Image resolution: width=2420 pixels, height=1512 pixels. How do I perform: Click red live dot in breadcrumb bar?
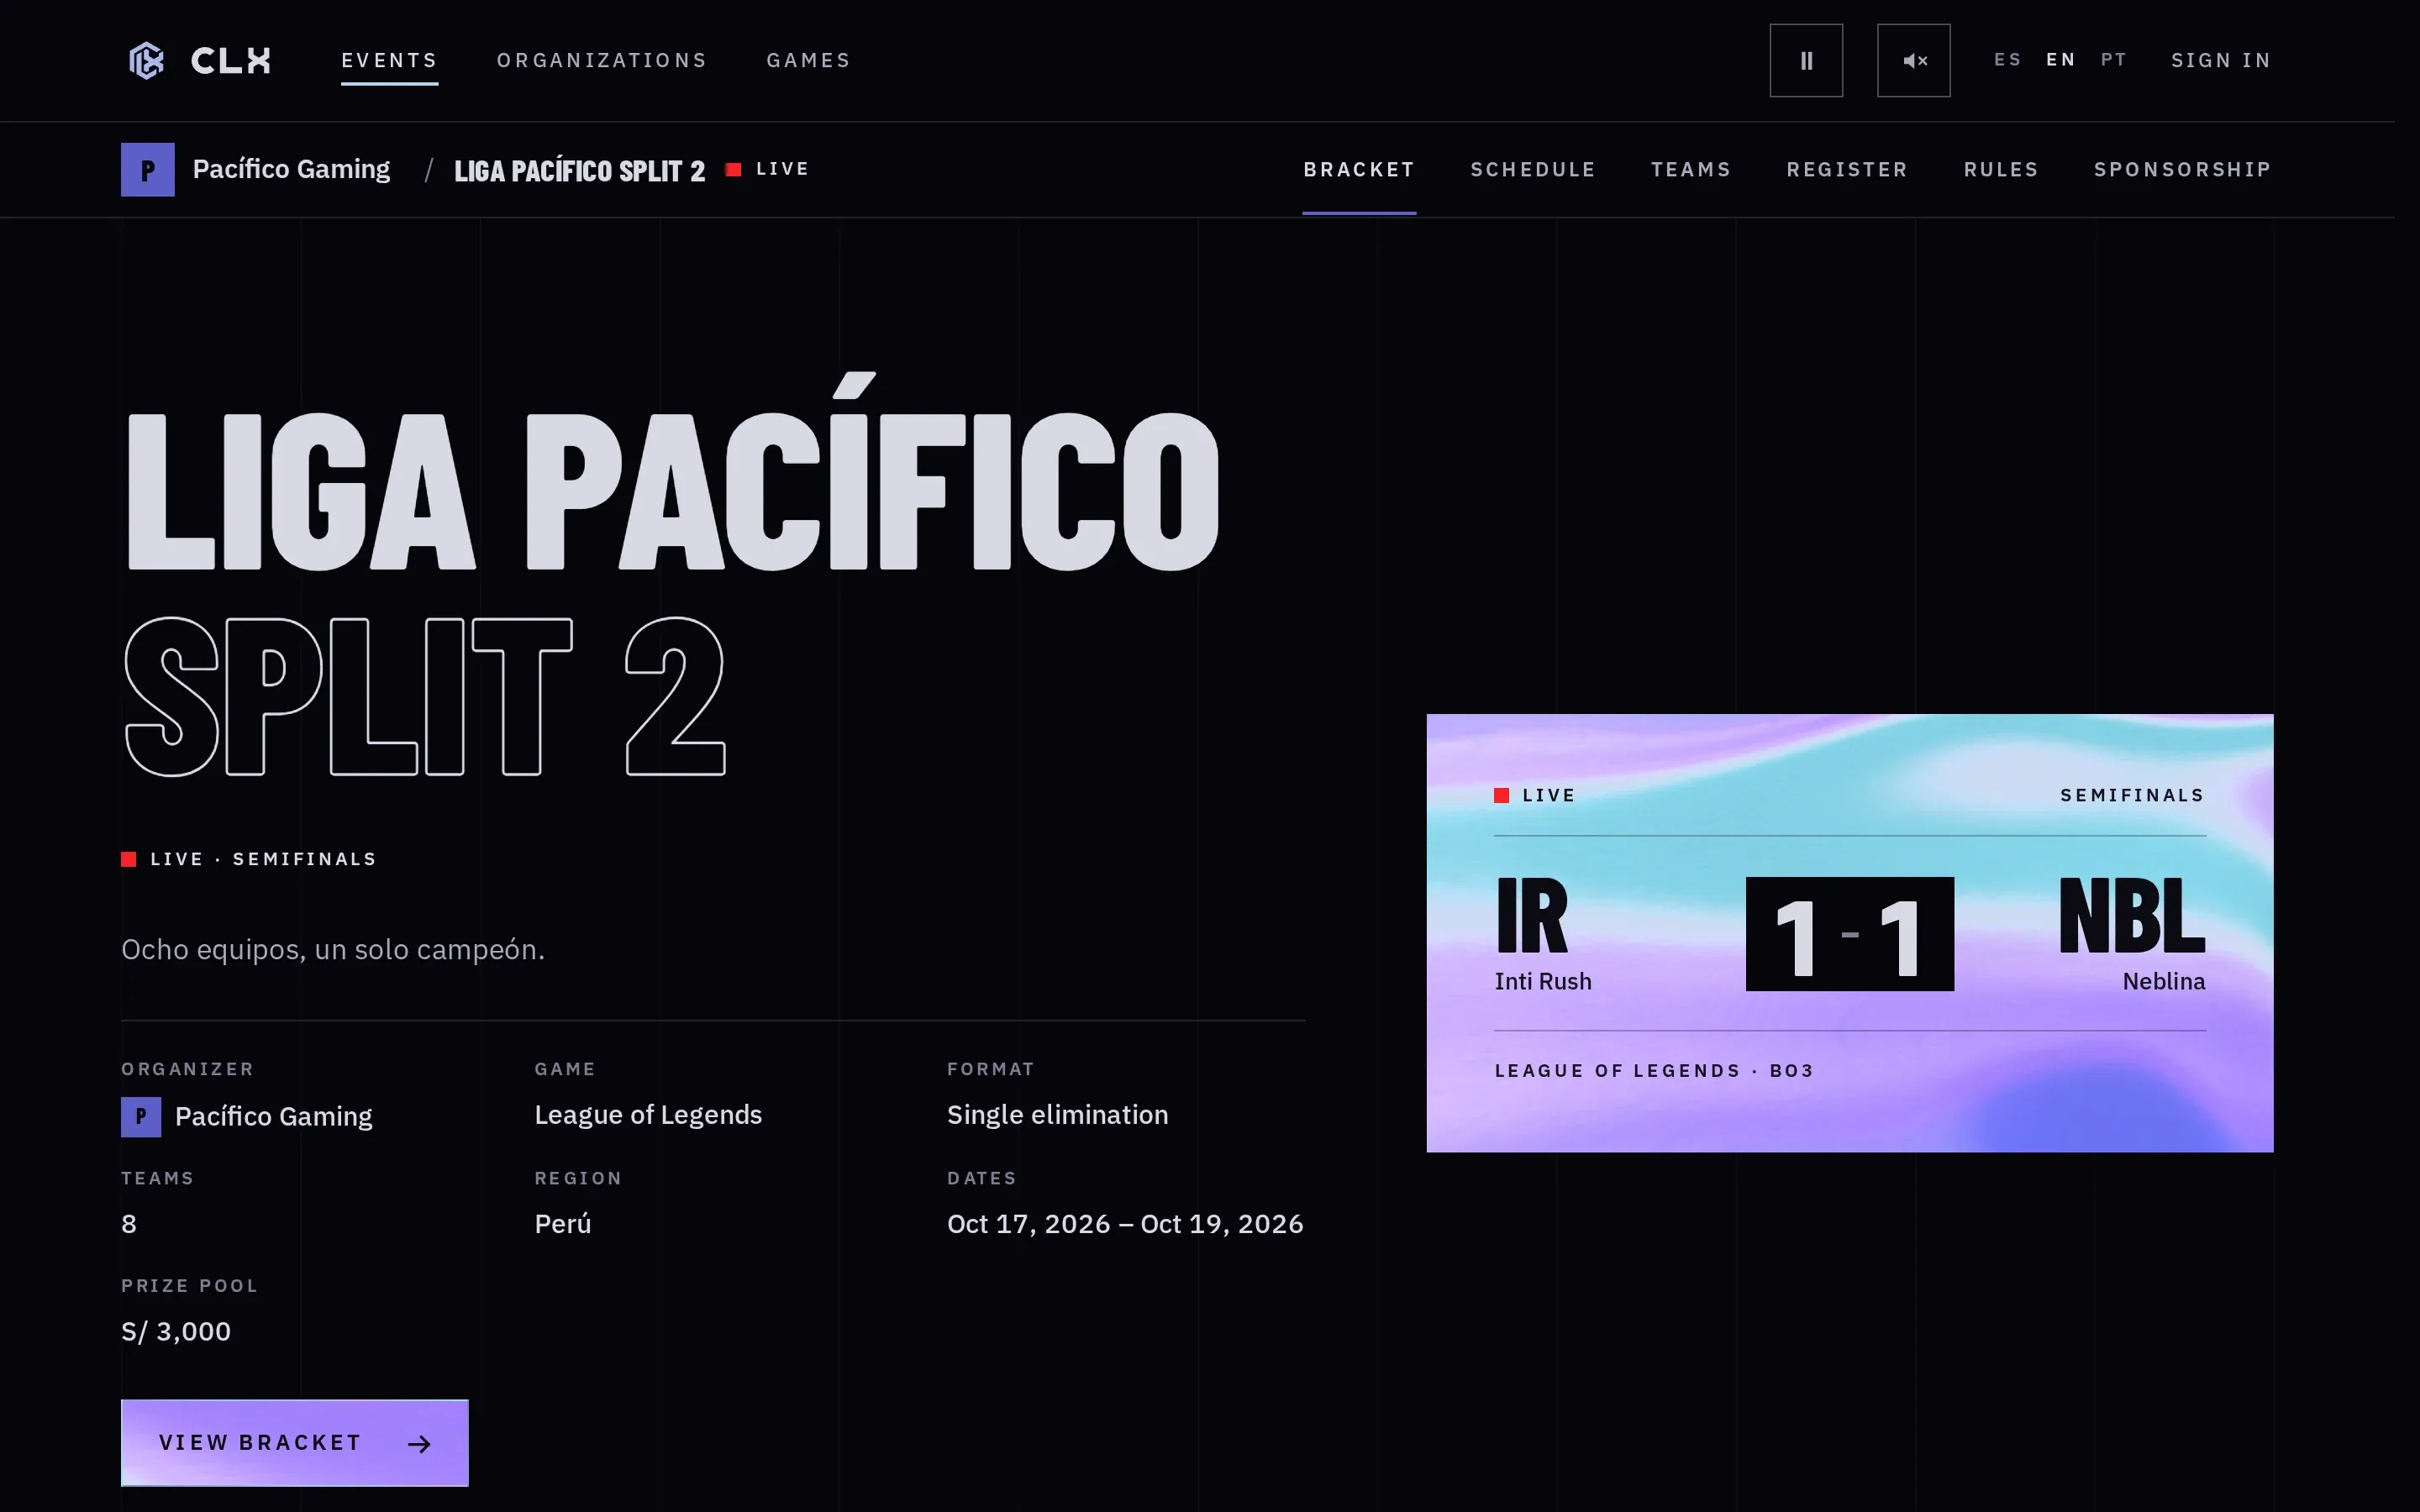tap(733, 169)
